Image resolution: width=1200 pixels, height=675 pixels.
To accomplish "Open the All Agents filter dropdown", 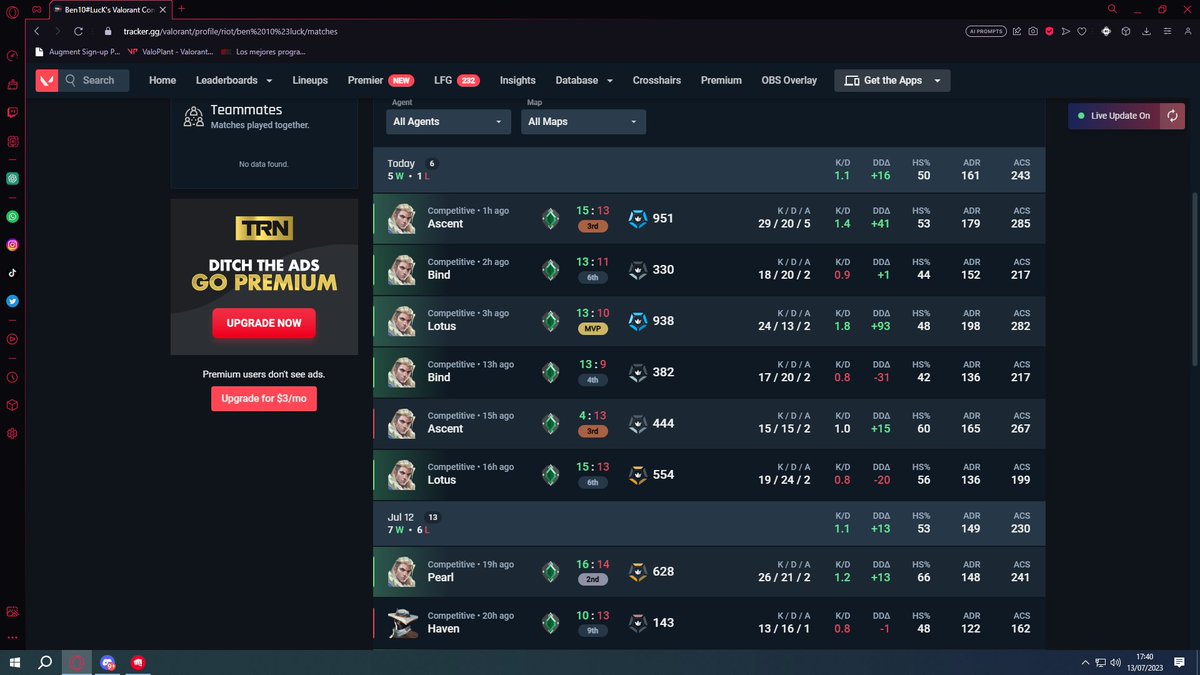I will 448,122.
